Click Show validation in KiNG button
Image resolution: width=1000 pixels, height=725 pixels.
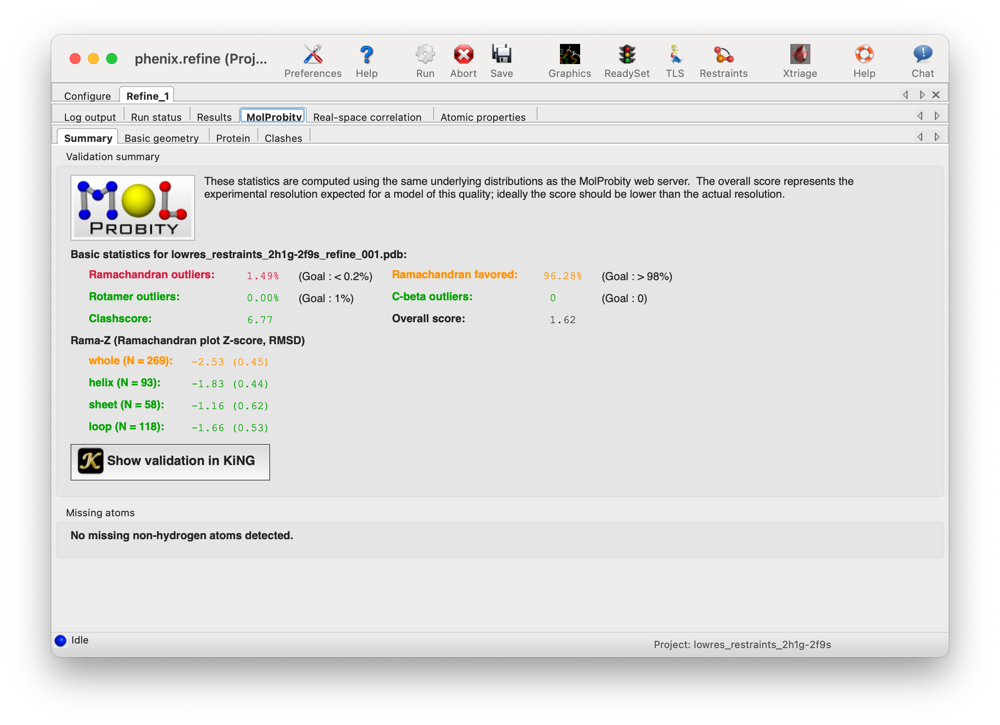pyautogui.click(x=170, y=462)
